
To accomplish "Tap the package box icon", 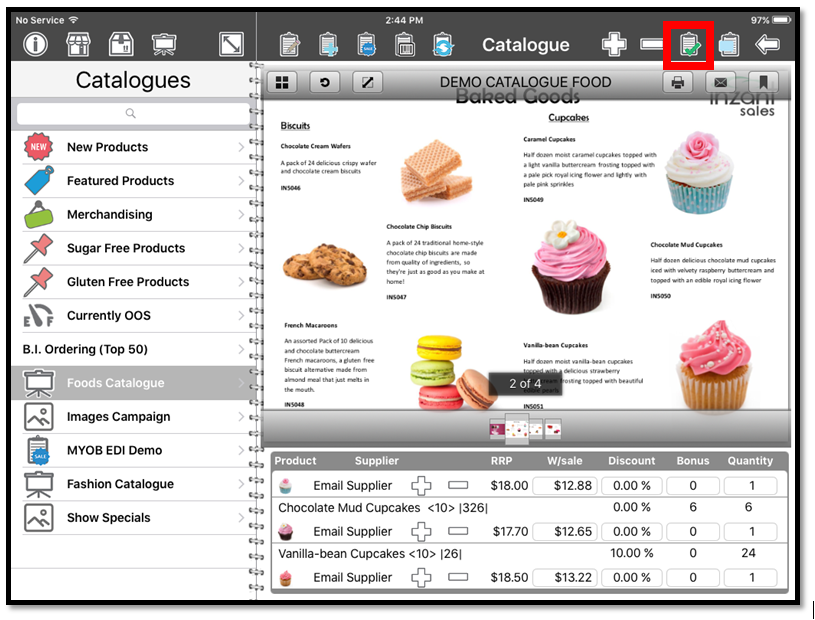I will point(121,45).
